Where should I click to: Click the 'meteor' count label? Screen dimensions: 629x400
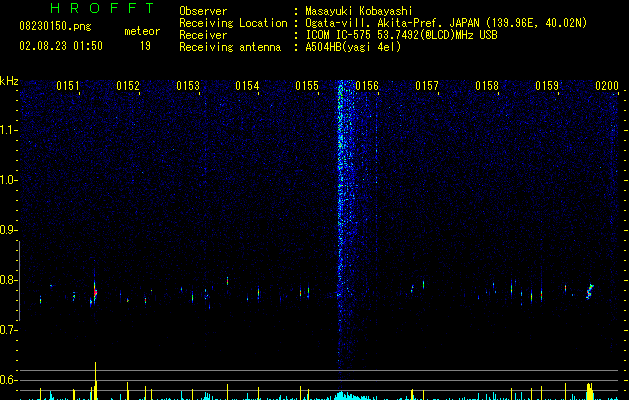tap(142, 31)
